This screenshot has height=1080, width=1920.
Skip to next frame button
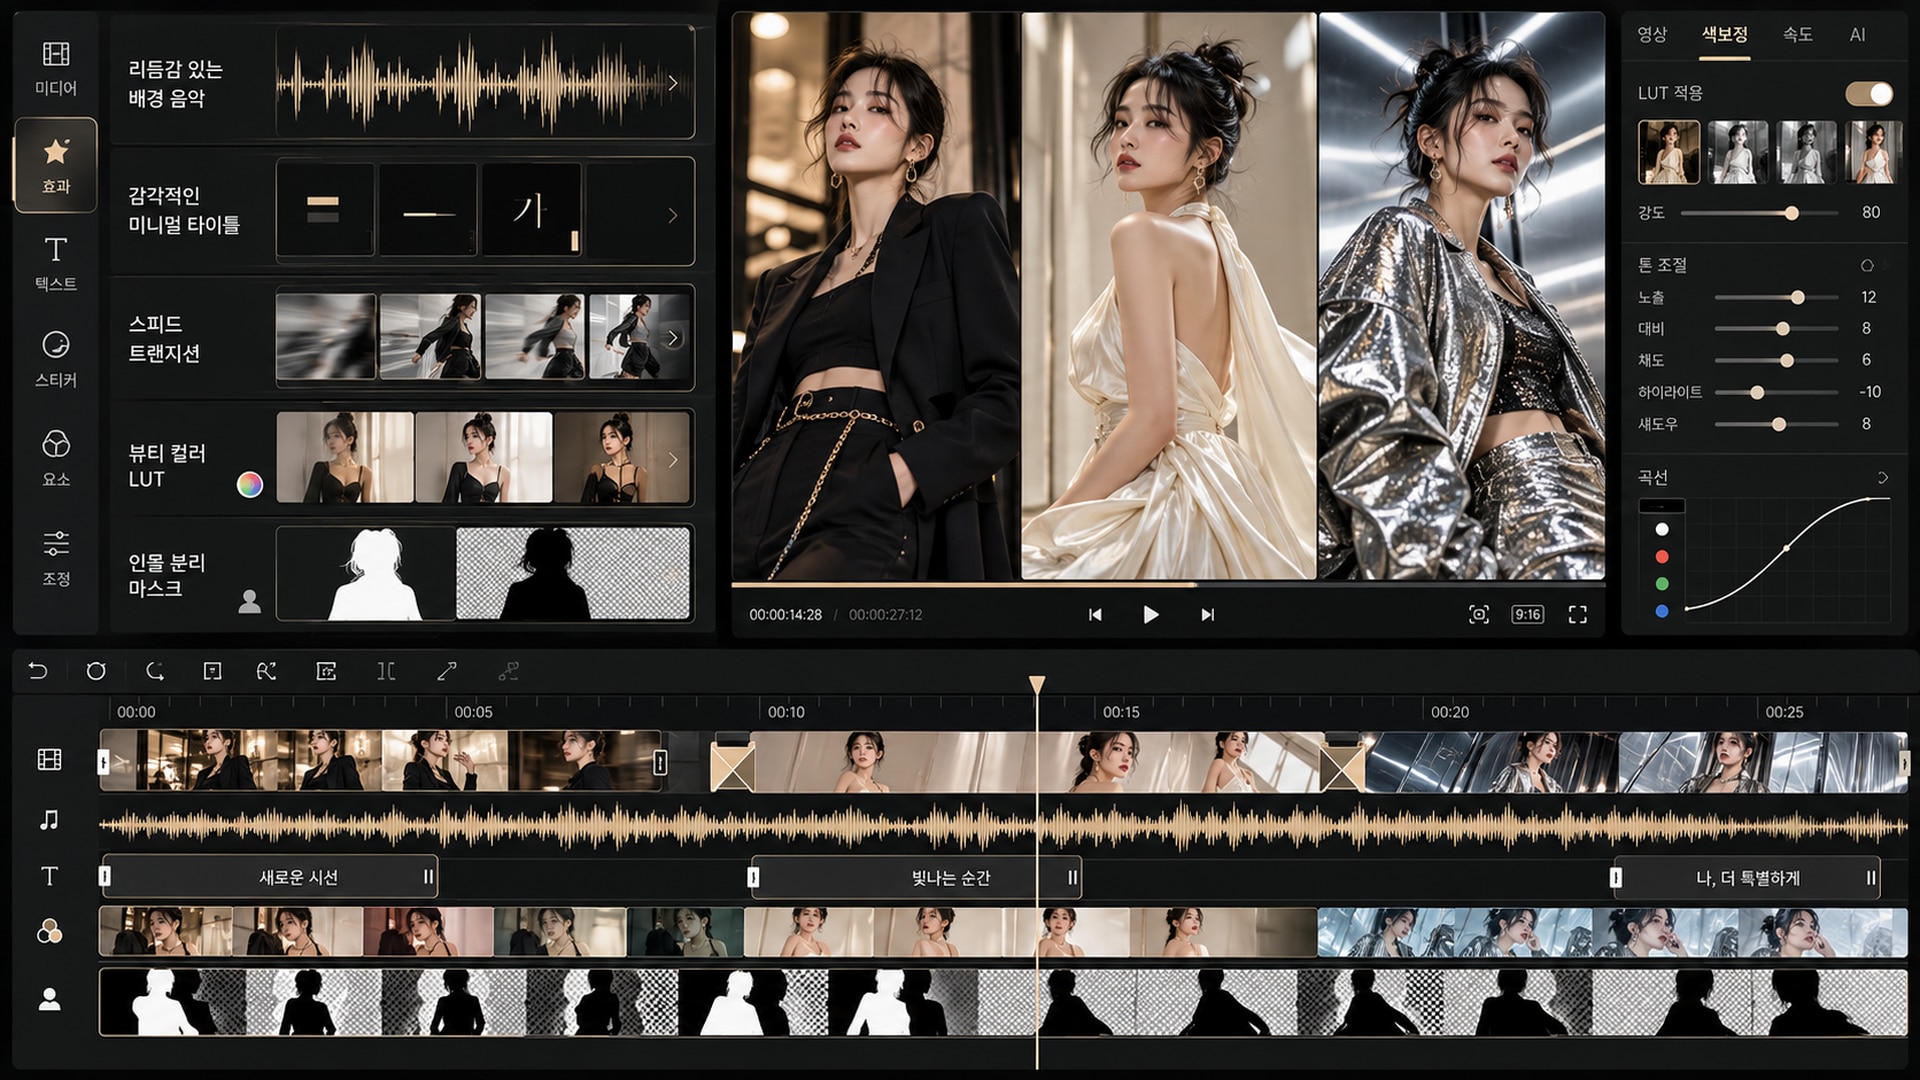pos(1207,614)
